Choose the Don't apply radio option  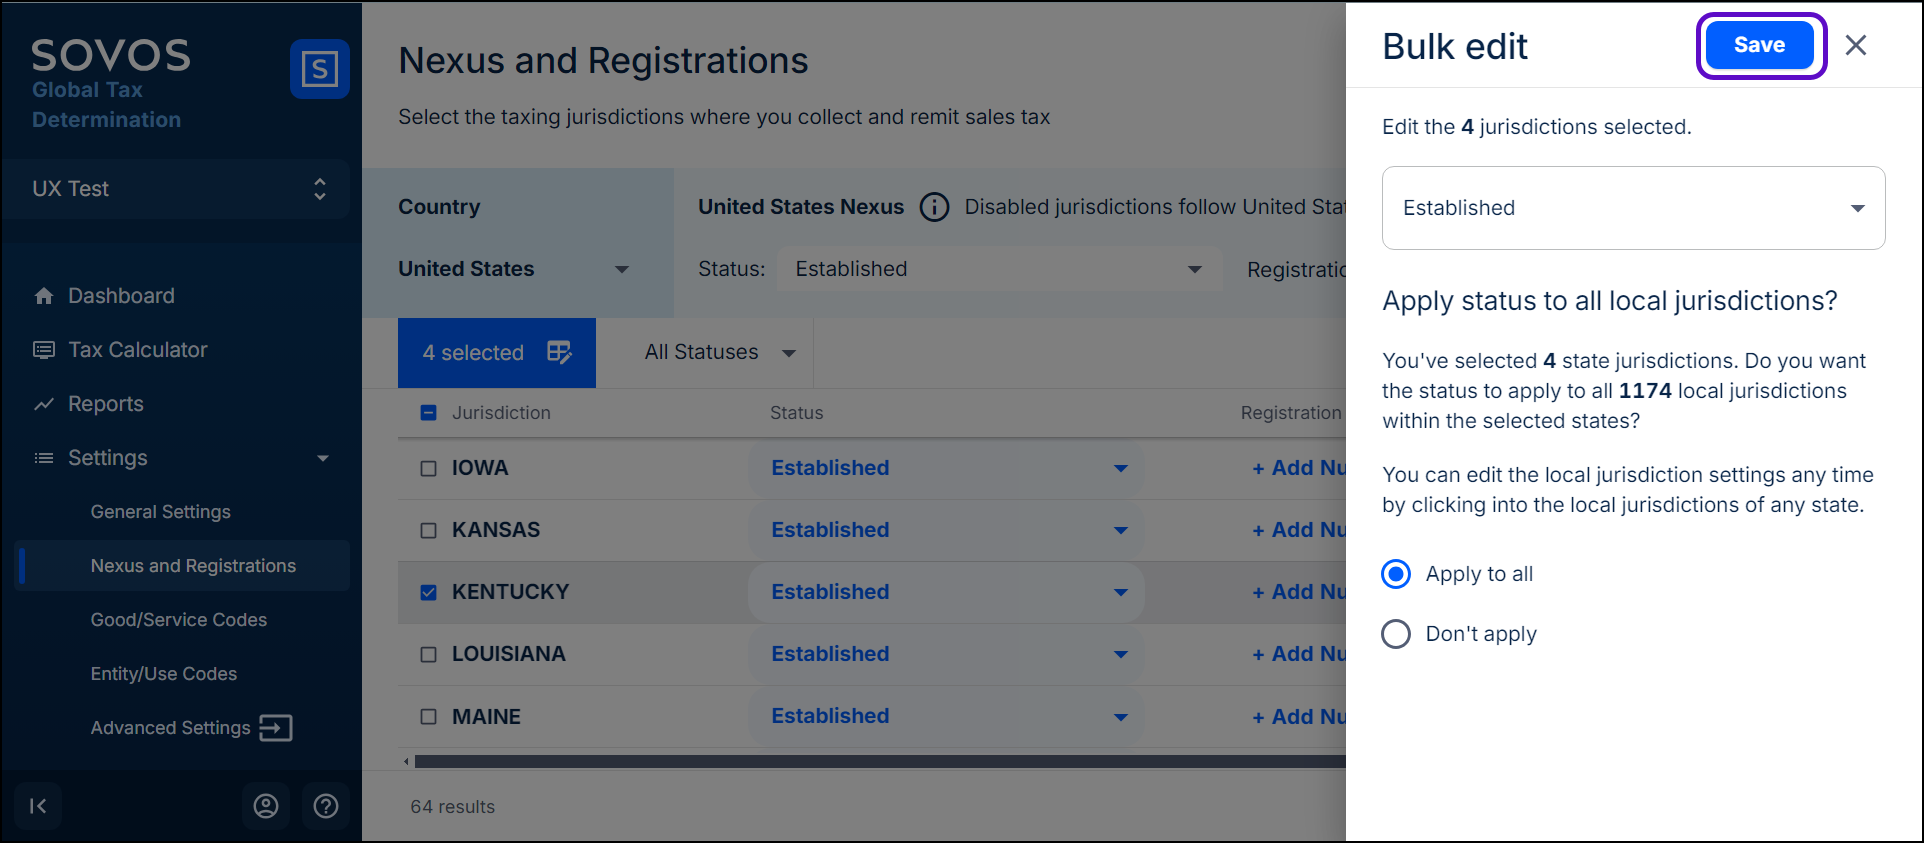pos(1396,634)
